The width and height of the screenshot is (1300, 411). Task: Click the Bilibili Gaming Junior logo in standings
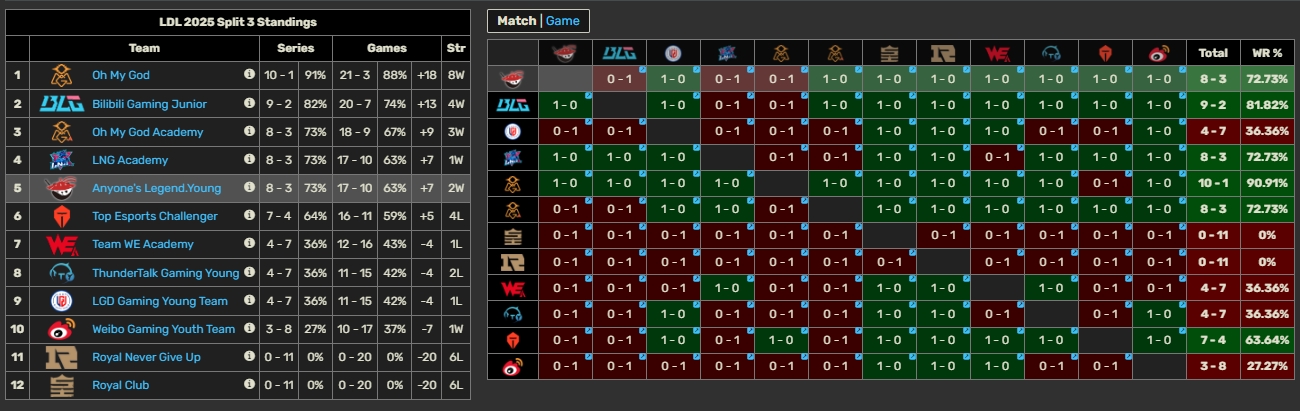[60, 103]
